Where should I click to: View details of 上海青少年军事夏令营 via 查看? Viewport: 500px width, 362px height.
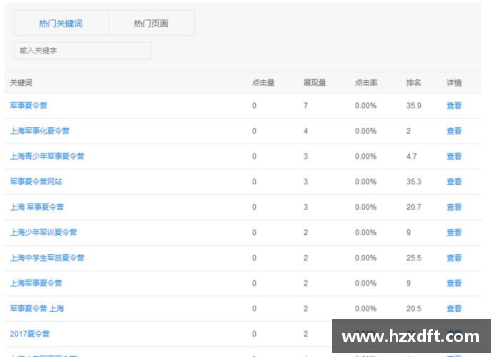[x=454, y=156]
